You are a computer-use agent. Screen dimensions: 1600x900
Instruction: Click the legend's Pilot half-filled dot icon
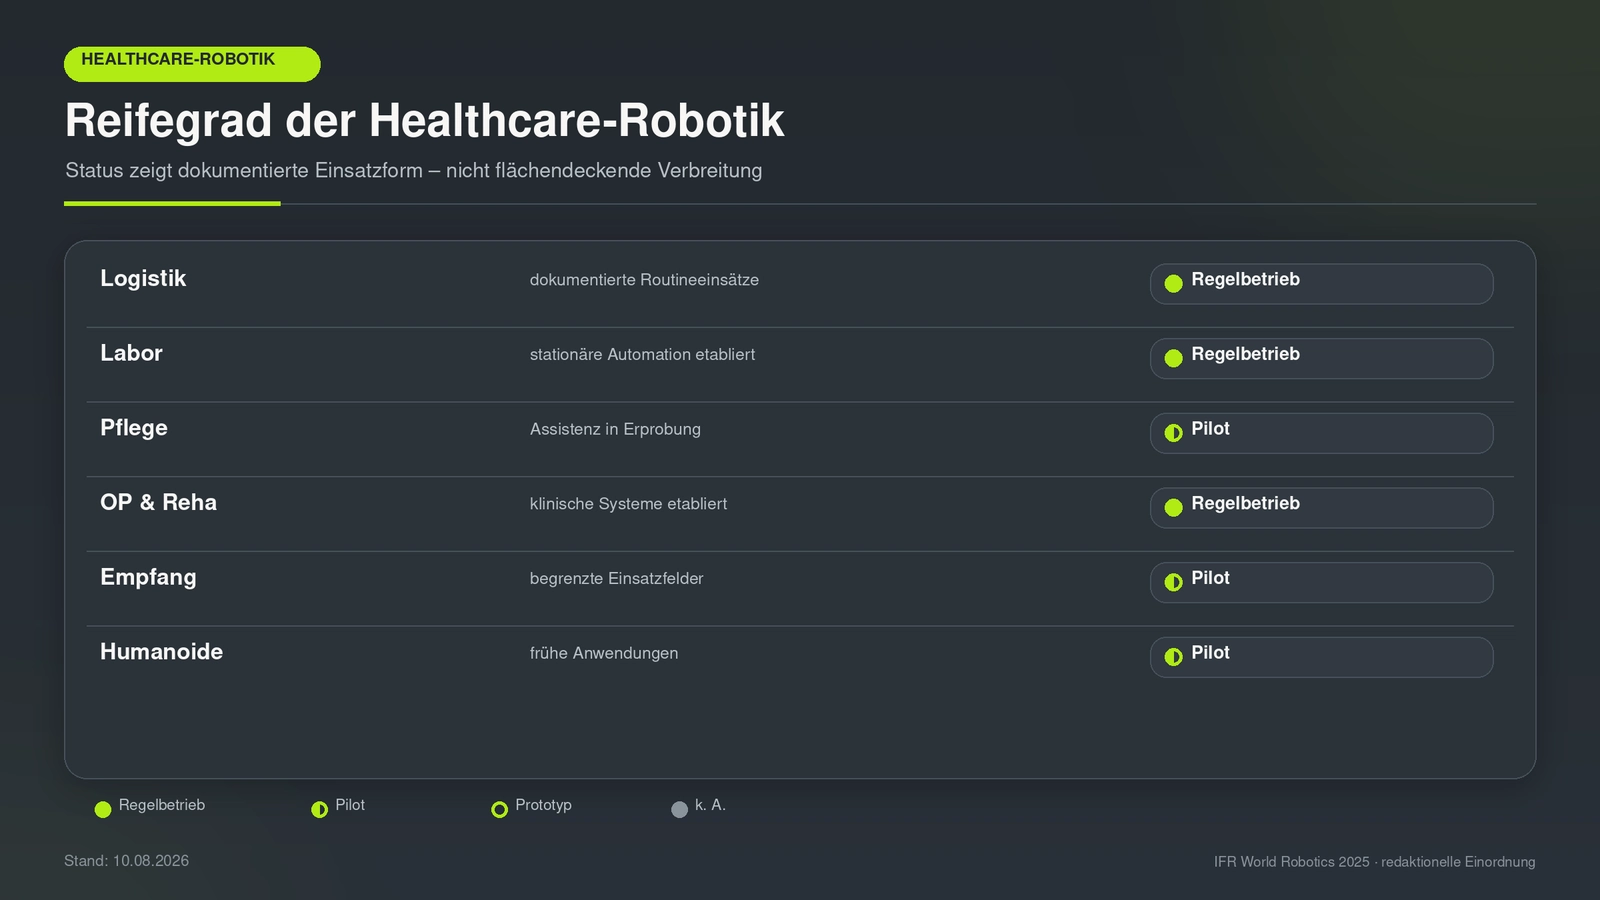pos(320,809)
